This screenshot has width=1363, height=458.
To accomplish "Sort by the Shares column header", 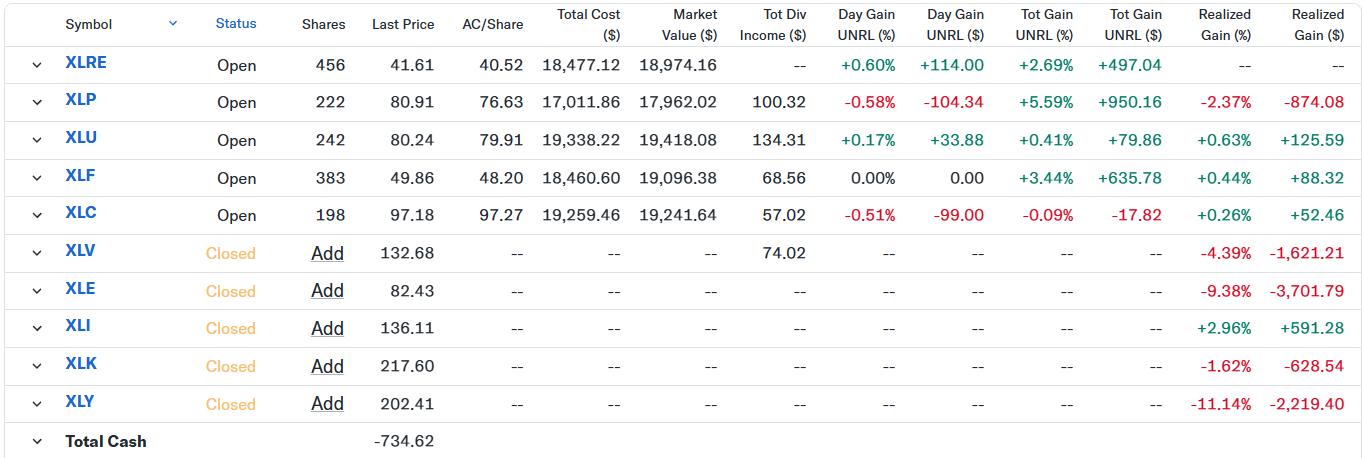I will [323, 24].
